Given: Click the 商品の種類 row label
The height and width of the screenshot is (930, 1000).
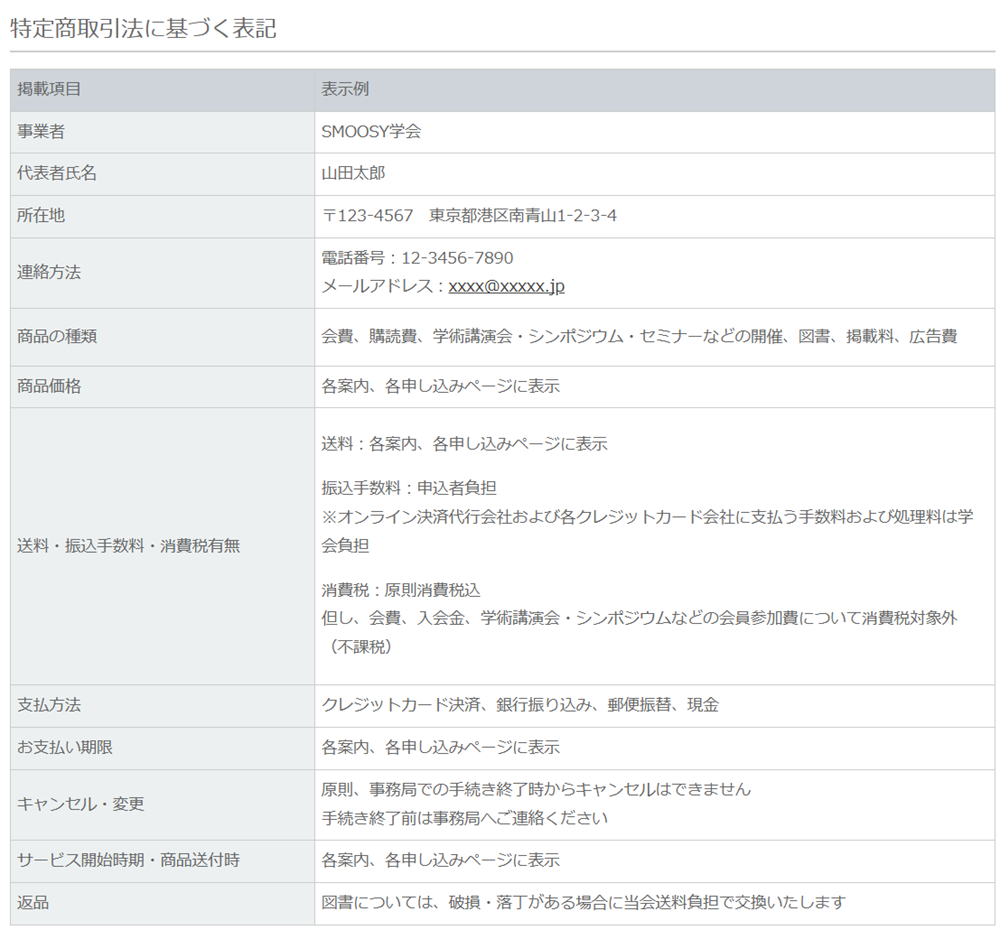Looking at the screenshot, I should (x=57, y=337).
